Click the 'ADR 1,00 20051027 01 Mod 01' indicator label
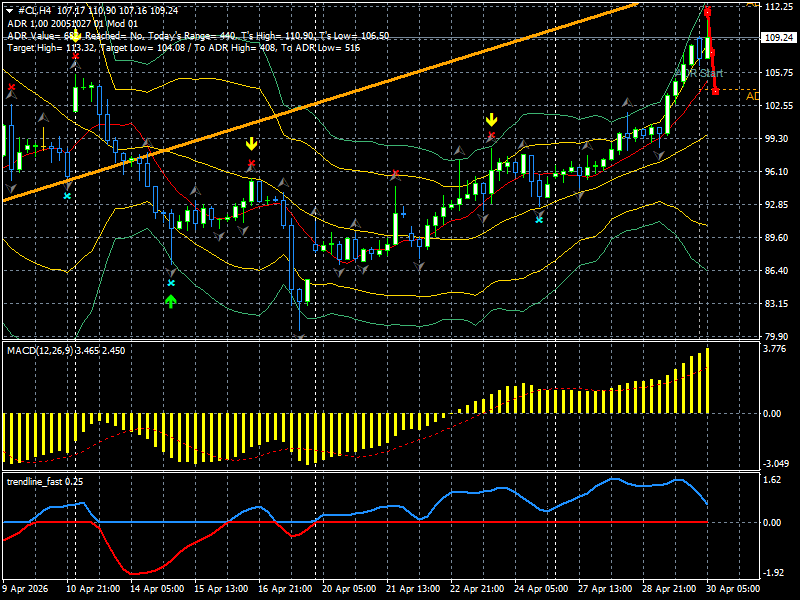Image resolution: width=800 pixels, height=600 pixels. pos(72,23)
